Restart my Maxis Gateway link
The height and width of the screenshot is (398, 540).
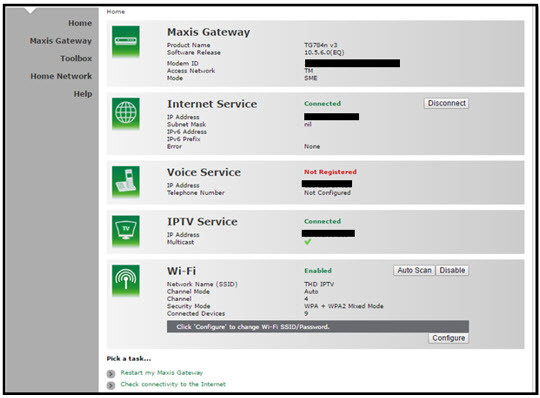coord(162,373)
